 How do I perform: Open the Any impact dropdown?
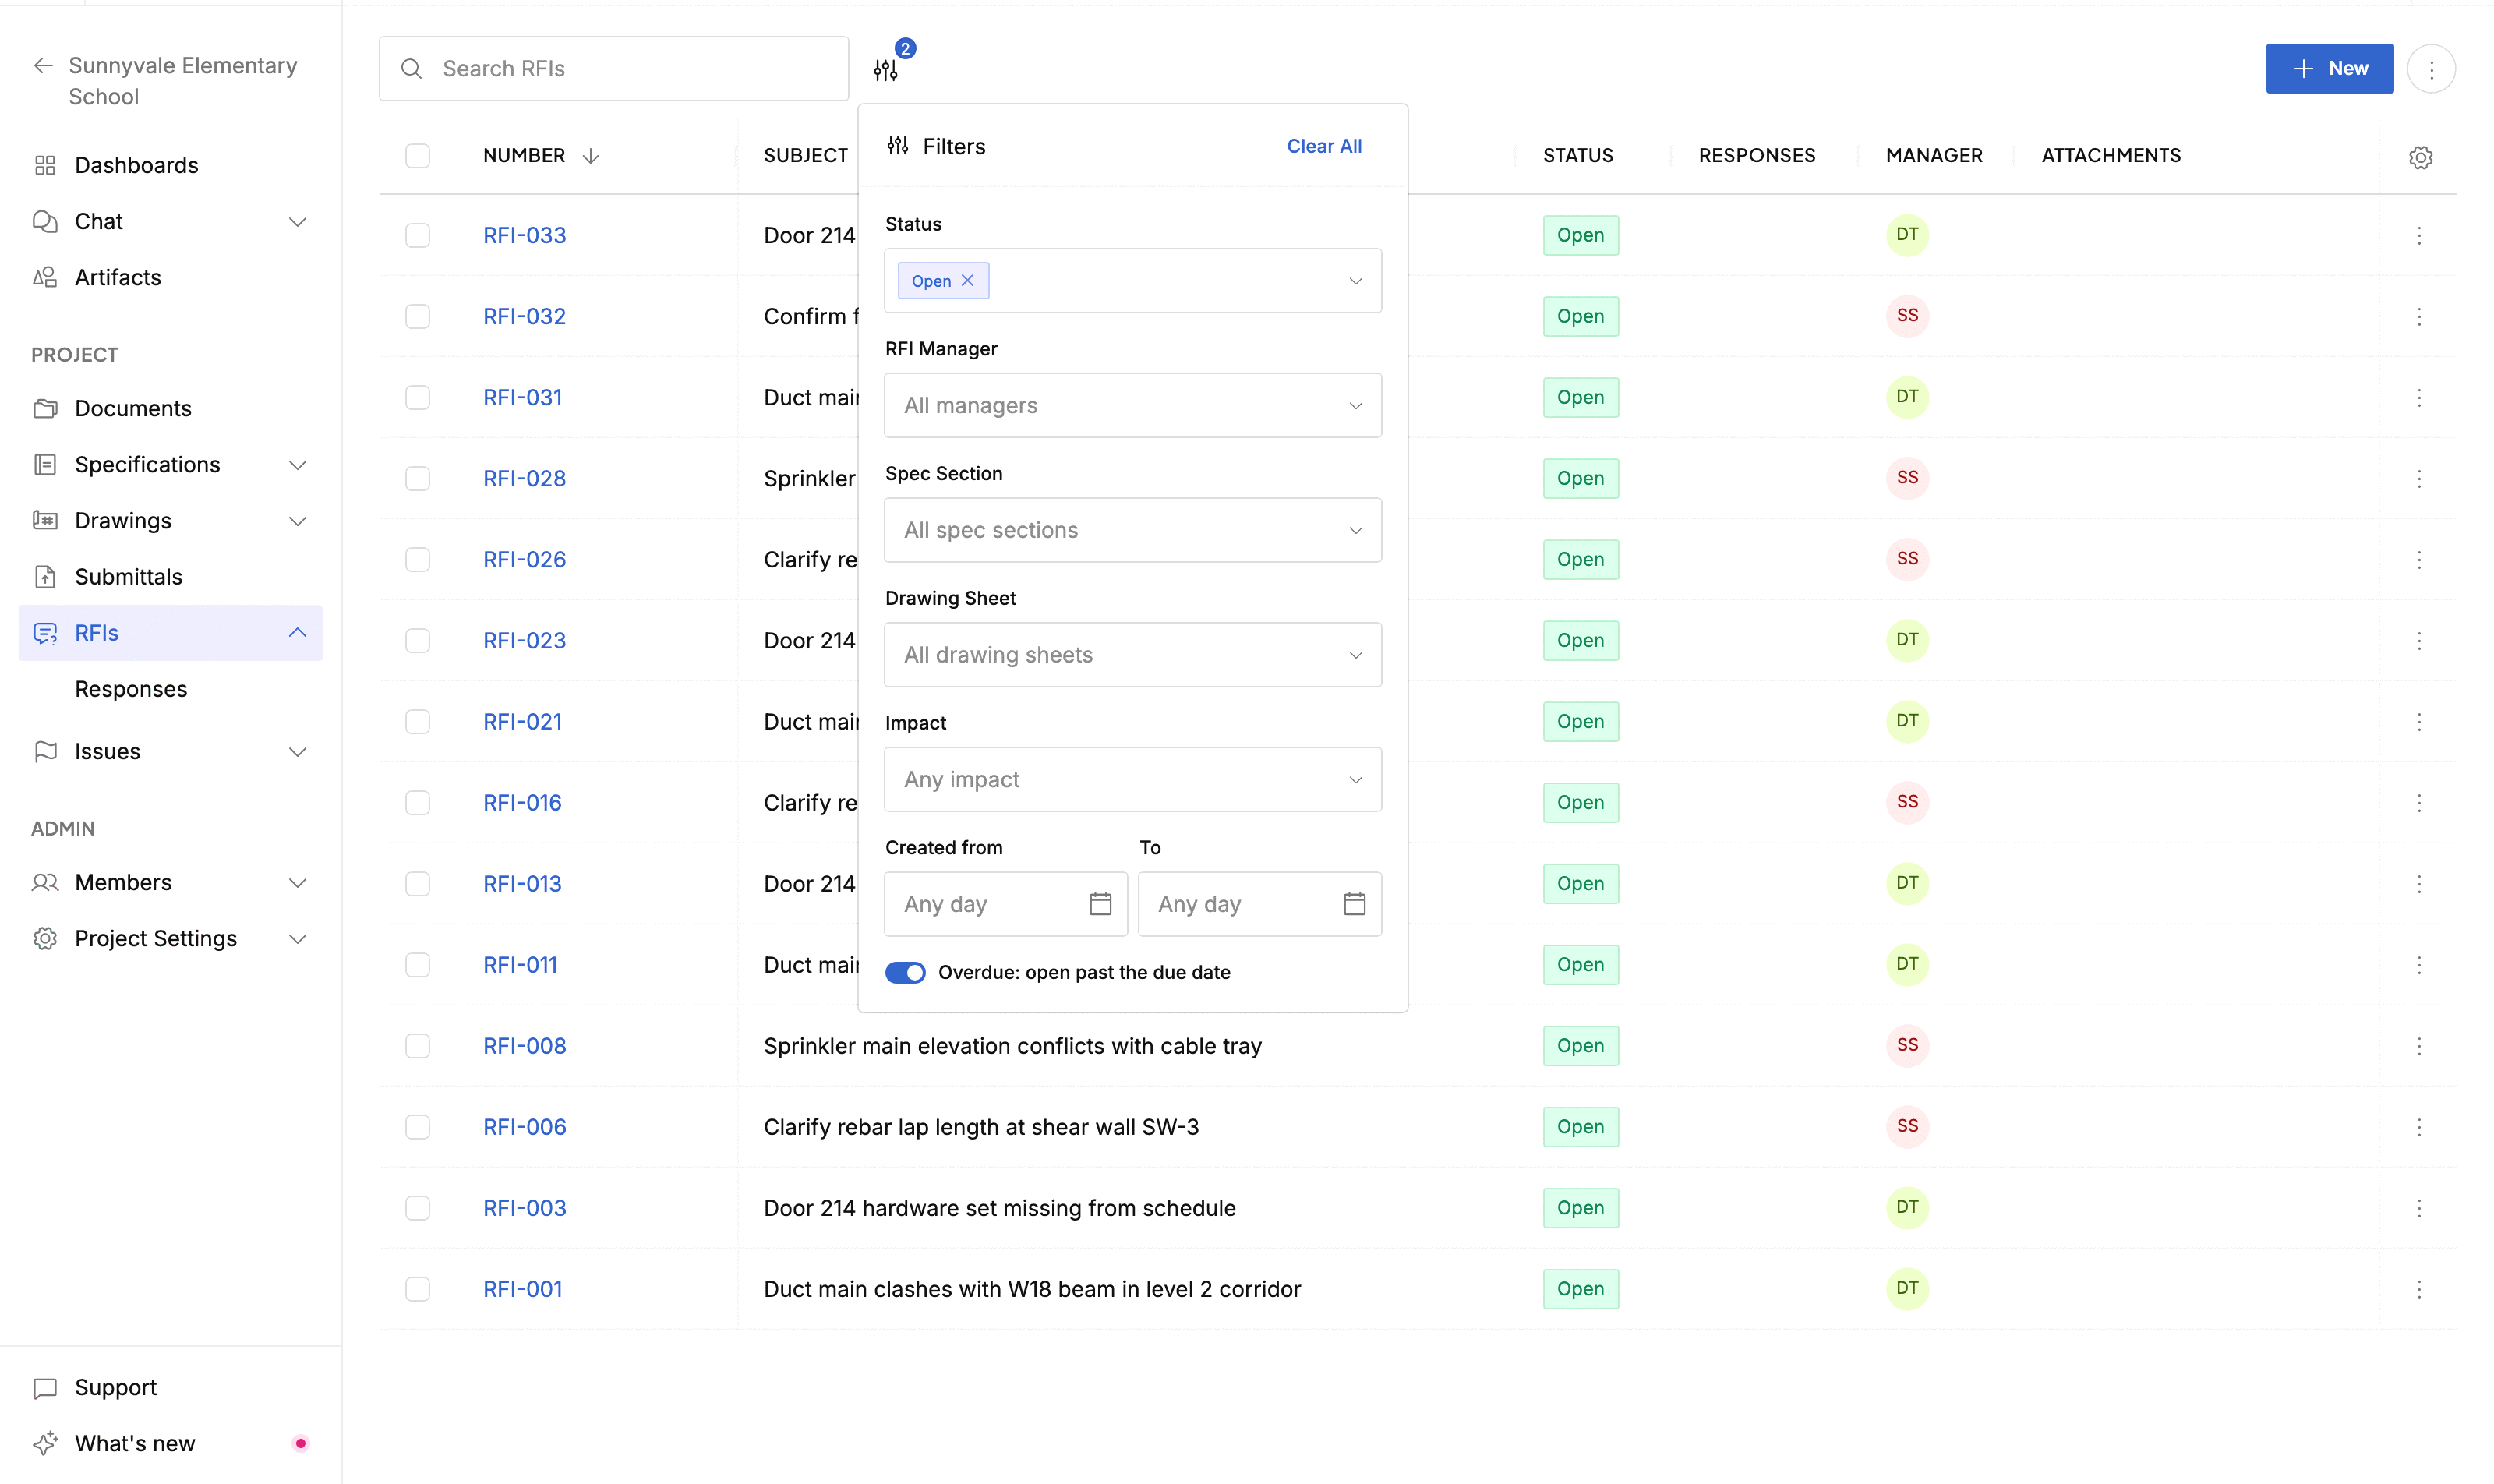1133,779
